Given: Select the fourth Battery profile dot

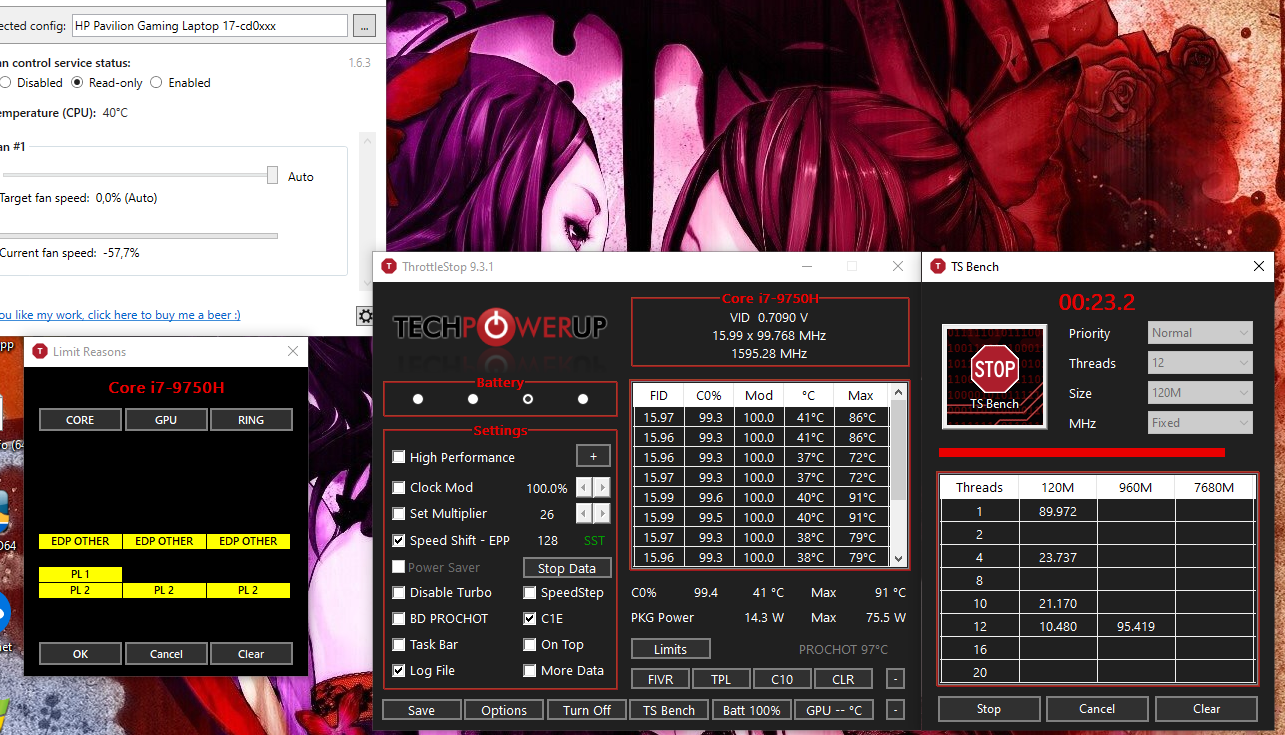Looking at the screenshot, I should (583, 399).
